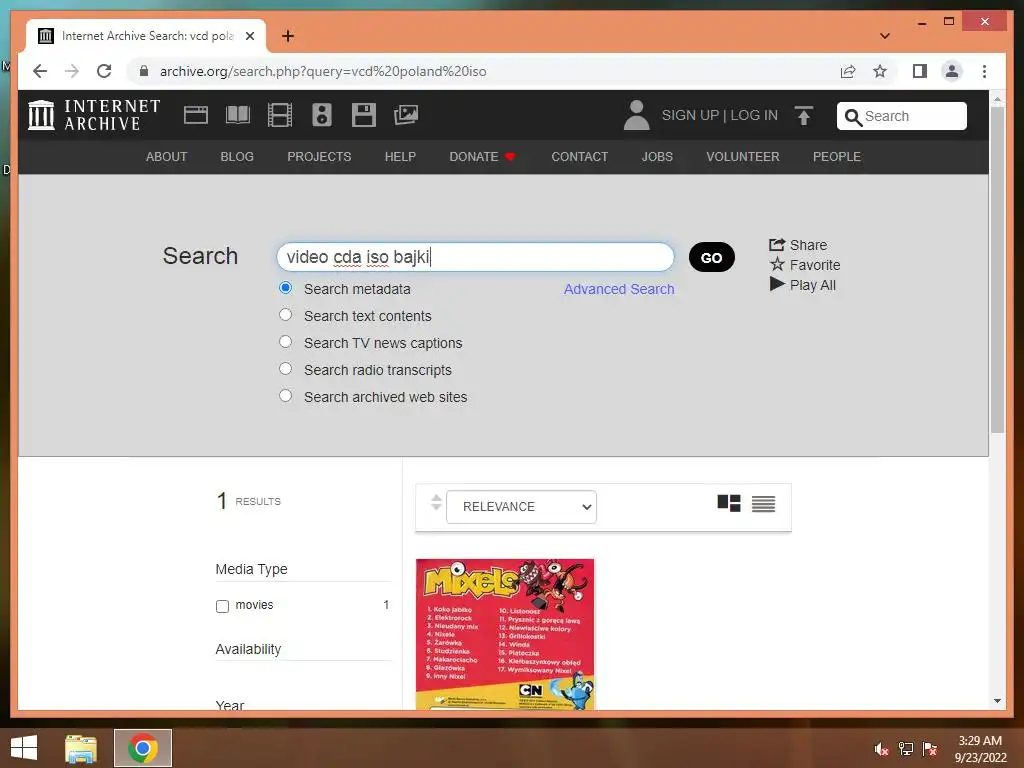The image size is (1024, 768).
Task: Select Search radio transcripts option
Action: [x=285, y=368]
